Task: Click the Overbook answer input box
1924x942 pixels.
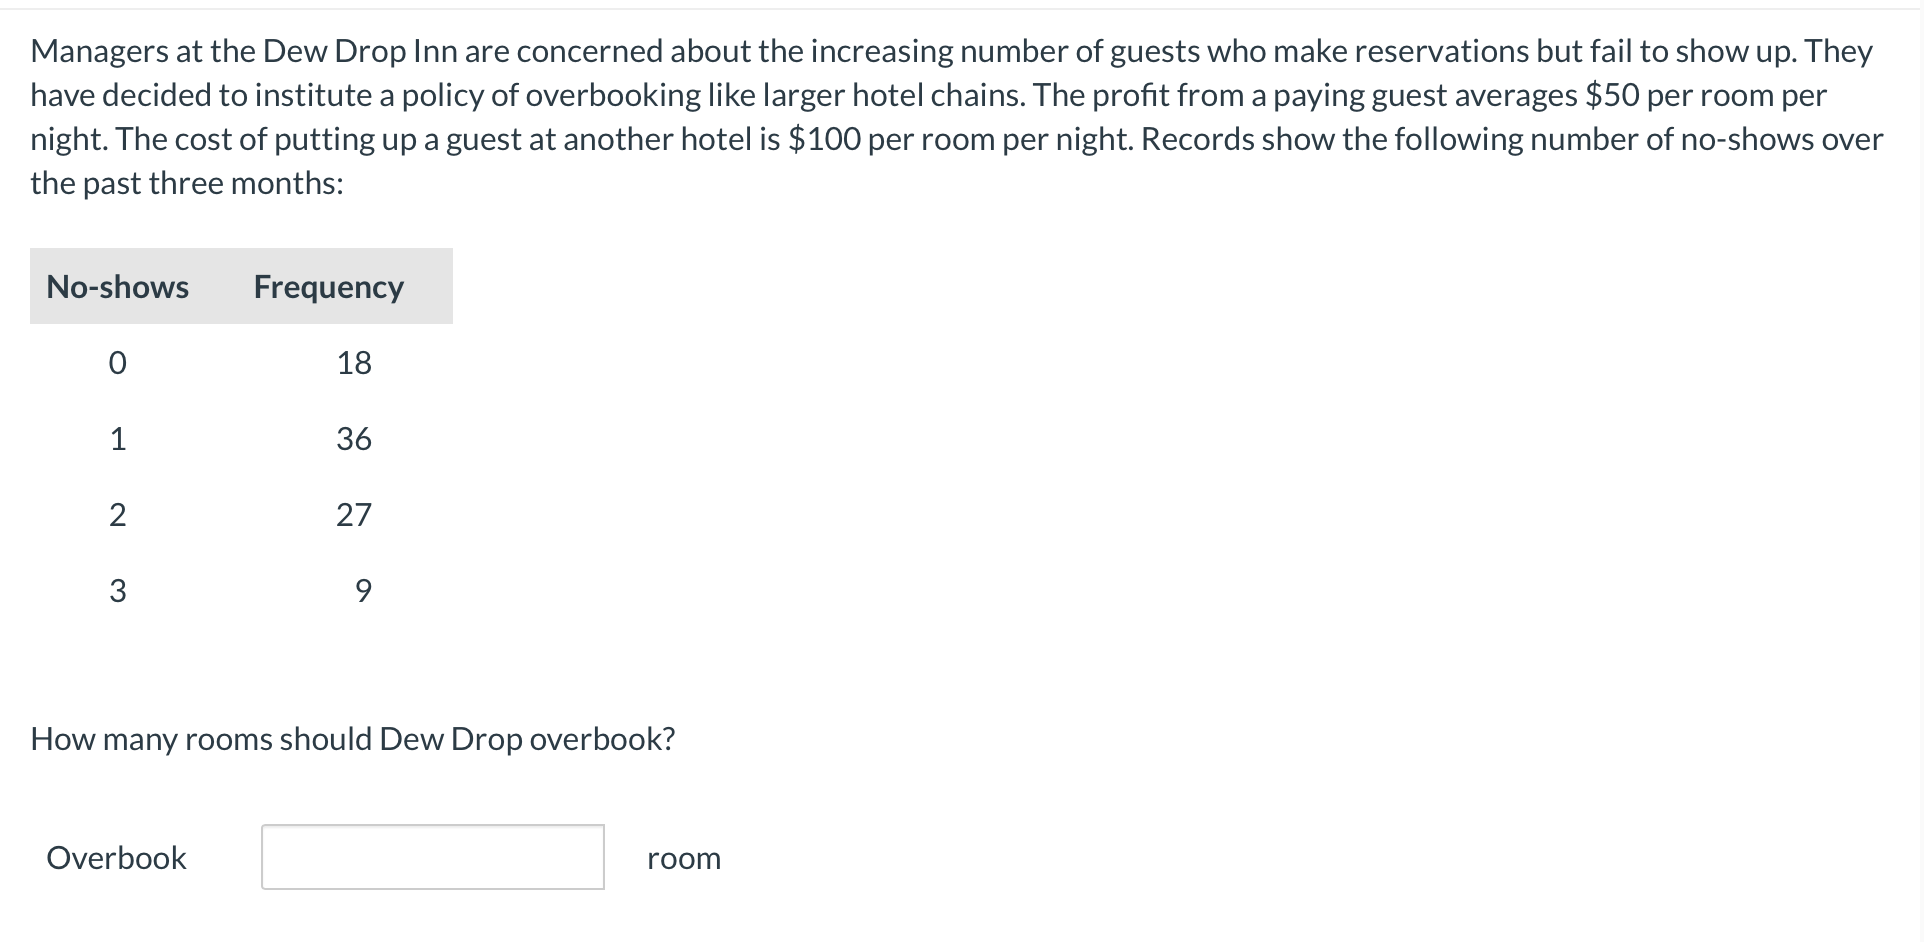Action: pyautogui.click(x=432, y=857)
